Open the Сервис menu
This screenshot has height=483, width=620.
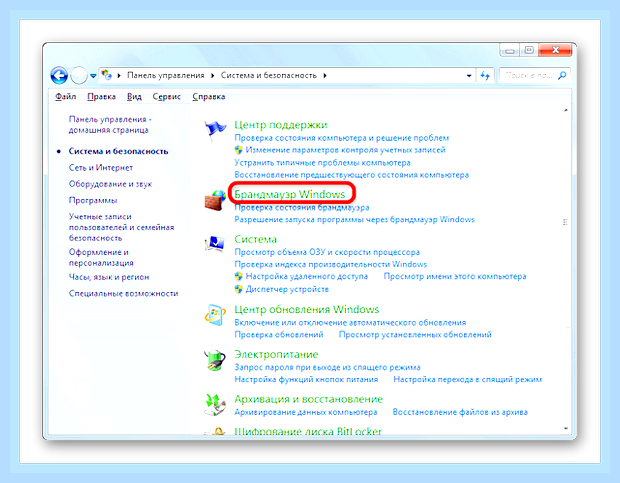(166, 96)
